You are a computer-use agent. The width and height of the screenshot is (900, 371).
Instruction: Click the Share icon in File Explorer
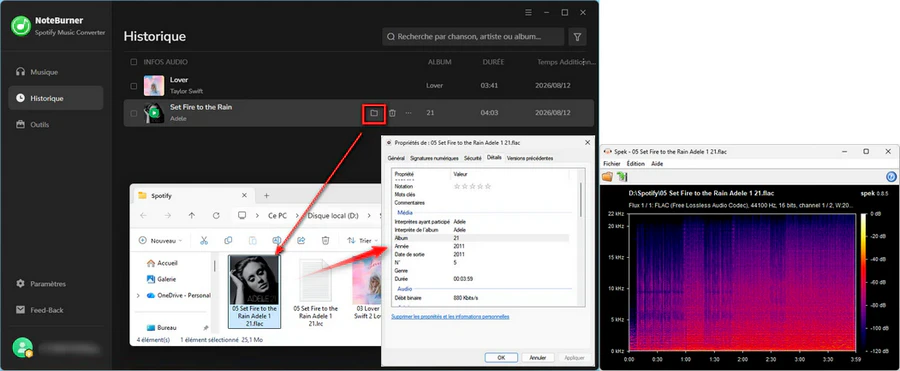coord(301,241)
